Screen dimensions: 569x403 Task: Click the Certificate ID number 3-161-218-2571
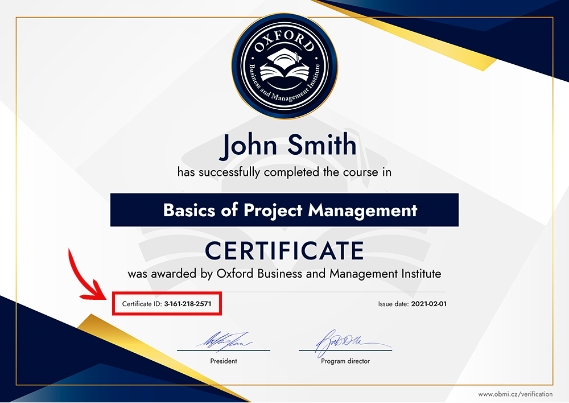(188, 304)
